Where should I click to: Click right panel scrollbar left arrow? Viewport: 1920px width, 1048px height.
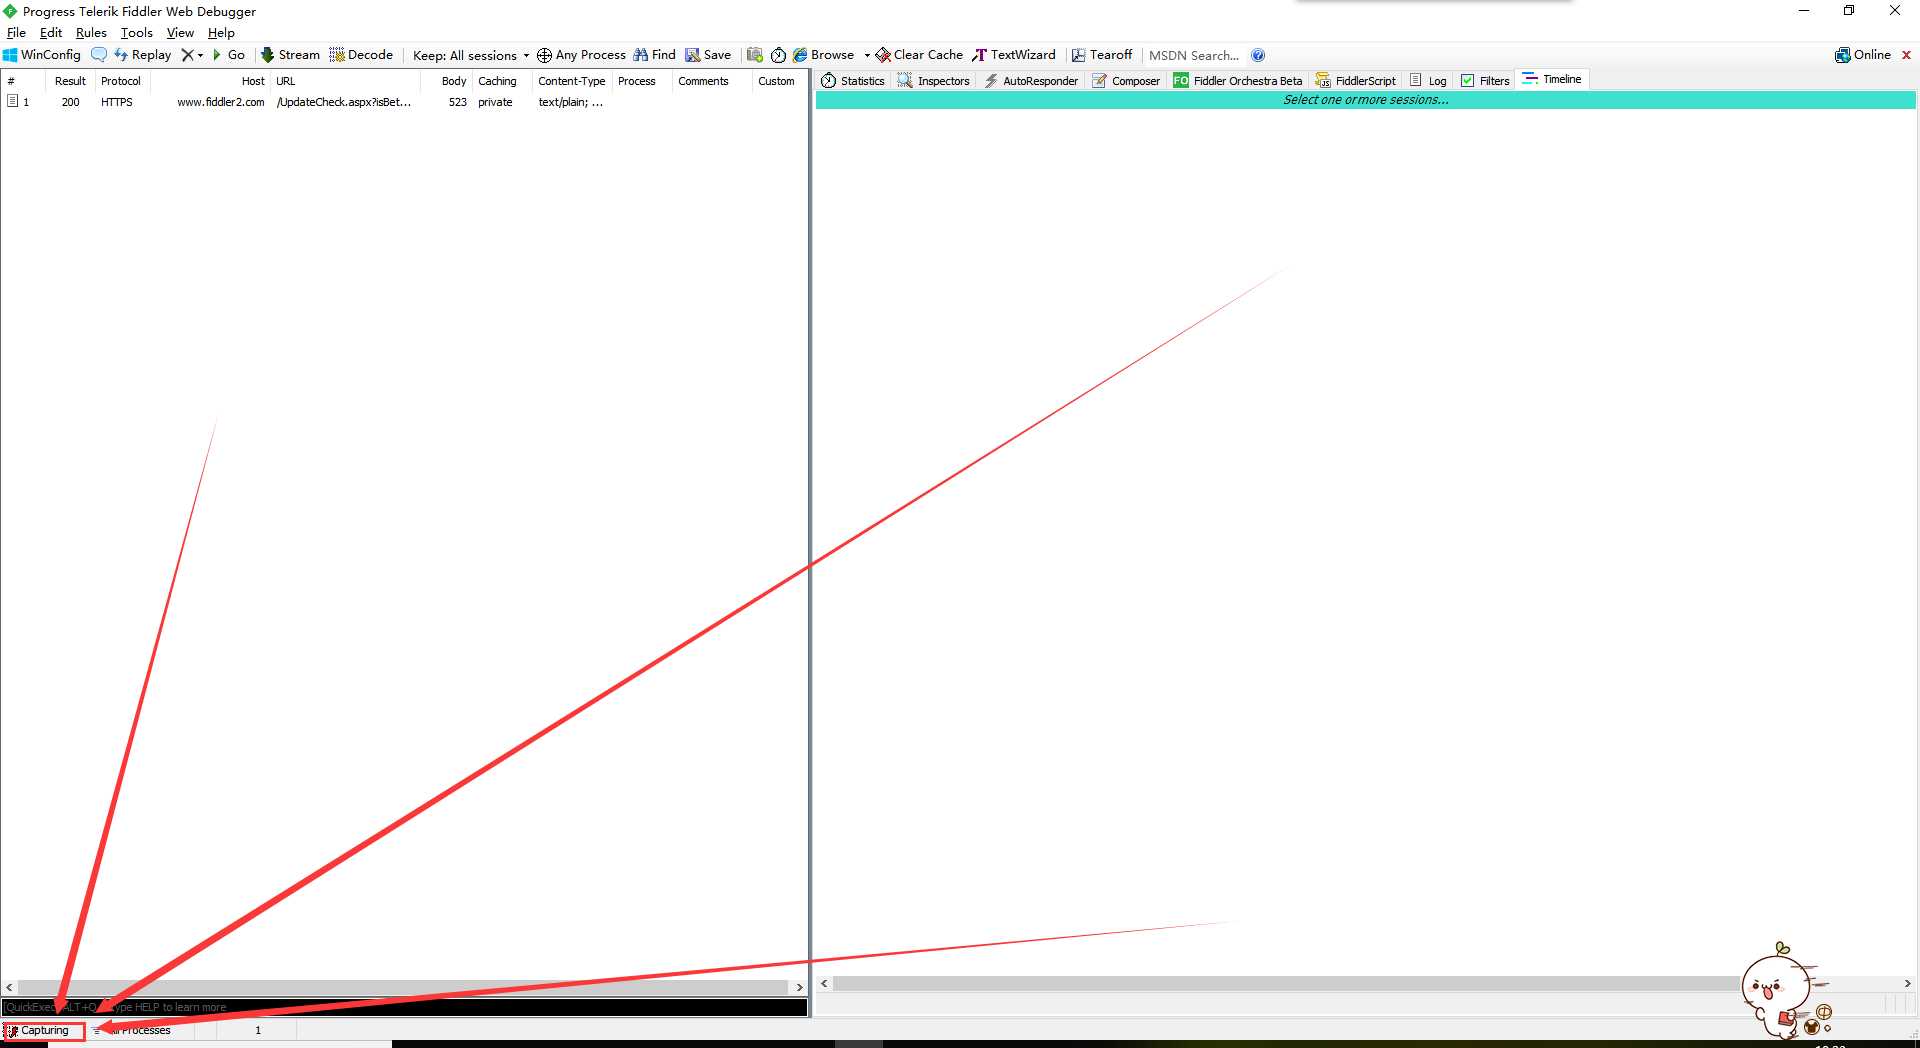point(824,984)
